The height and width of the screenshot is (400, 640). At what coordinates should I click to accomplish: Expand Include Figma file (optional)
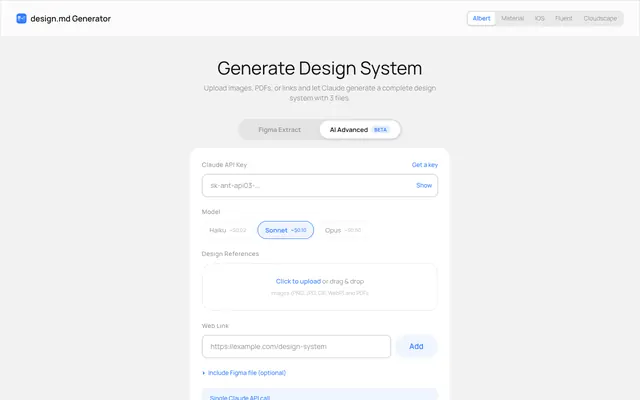click(x=244, y=373)
